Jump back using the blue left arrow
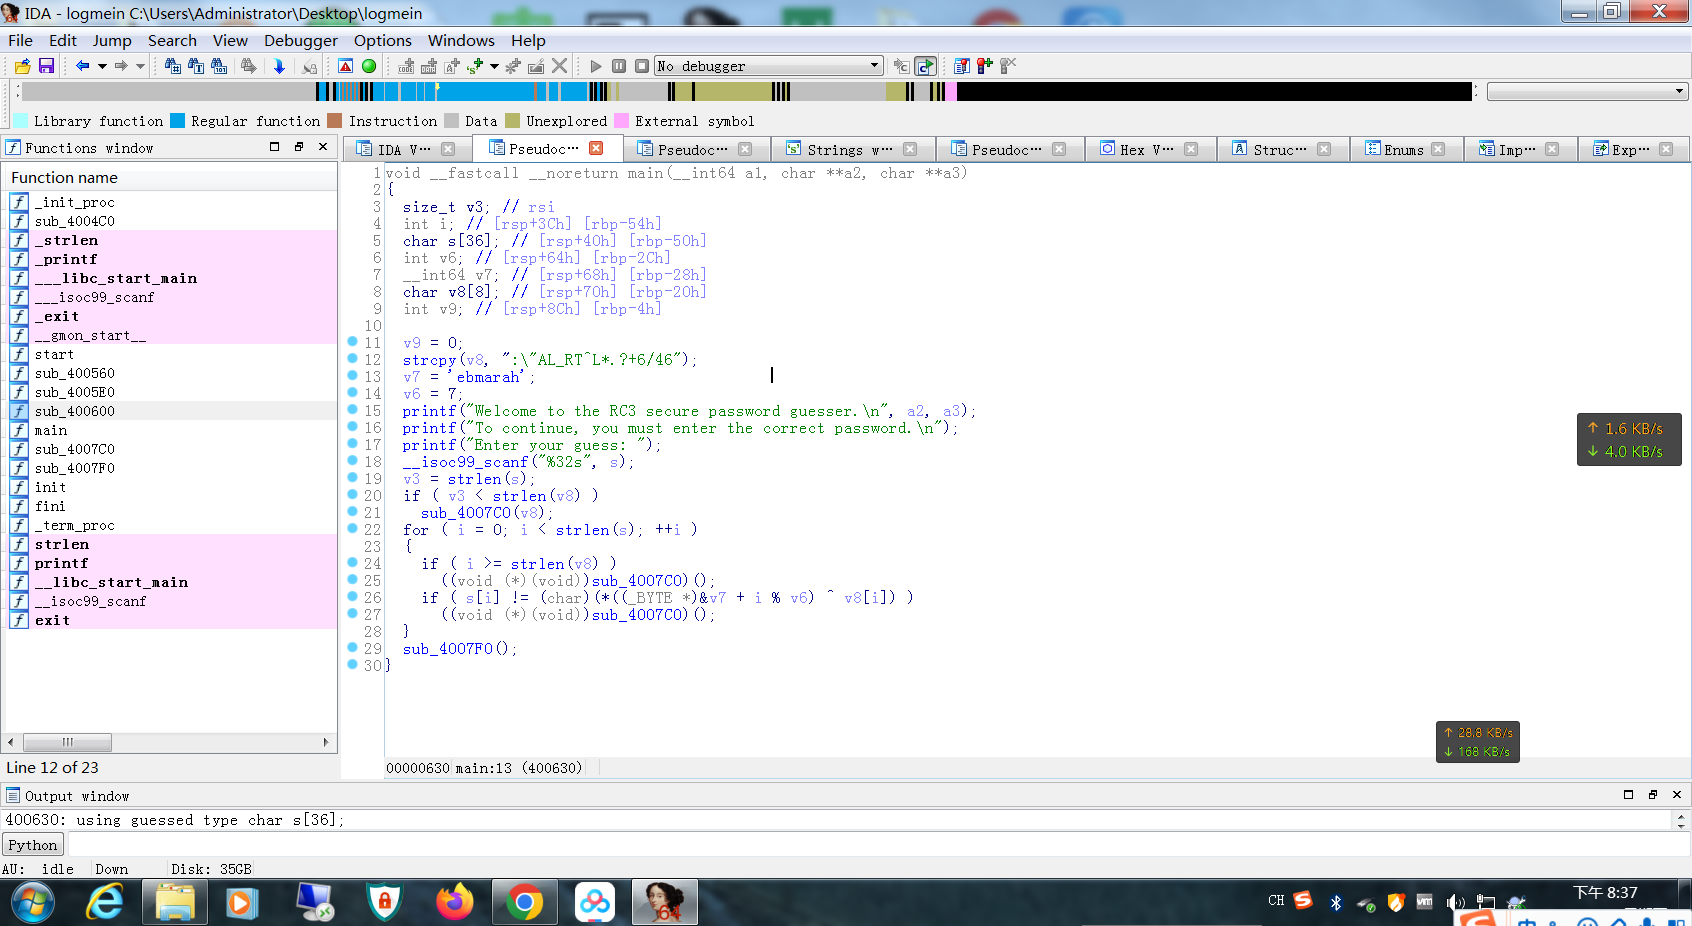1692x926 pixels. click(82, 66)
